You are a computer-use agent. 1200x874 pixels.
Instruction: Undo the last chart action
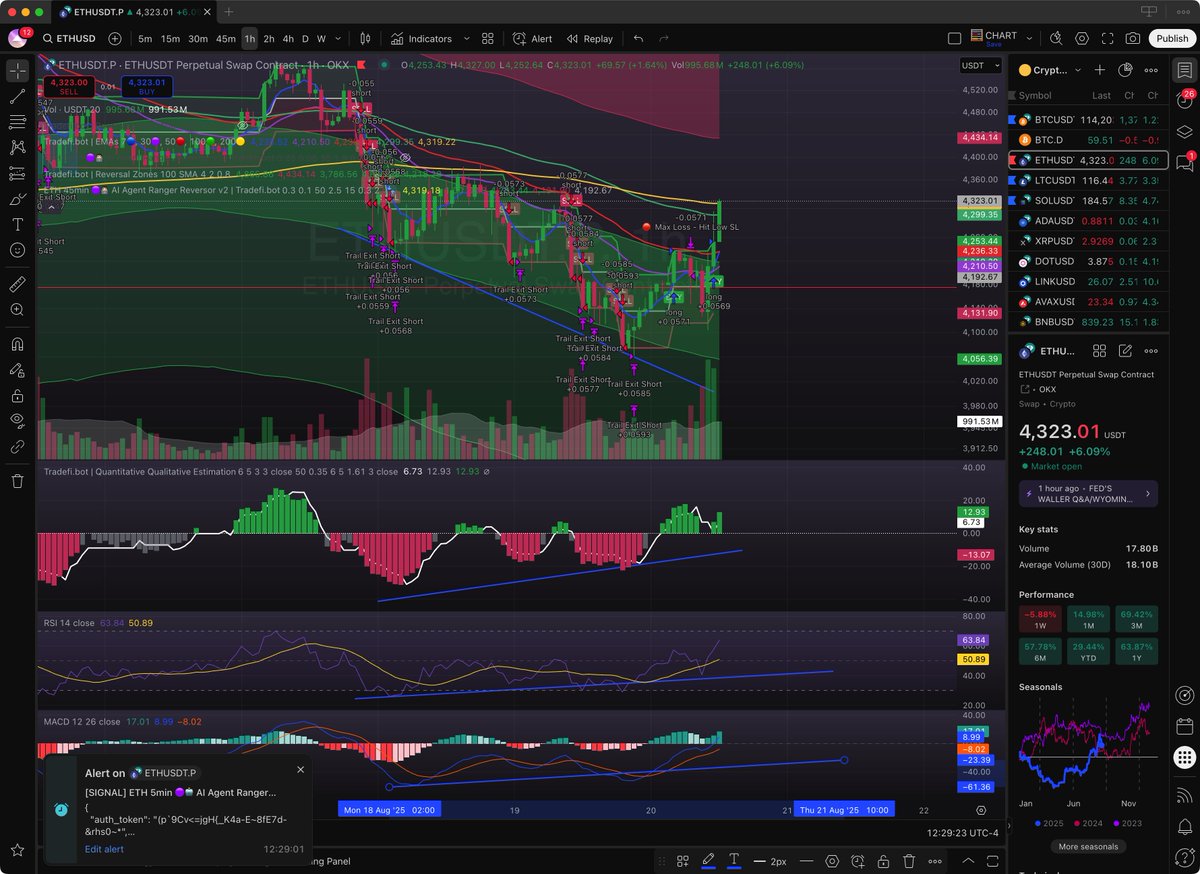pos(638,39)
